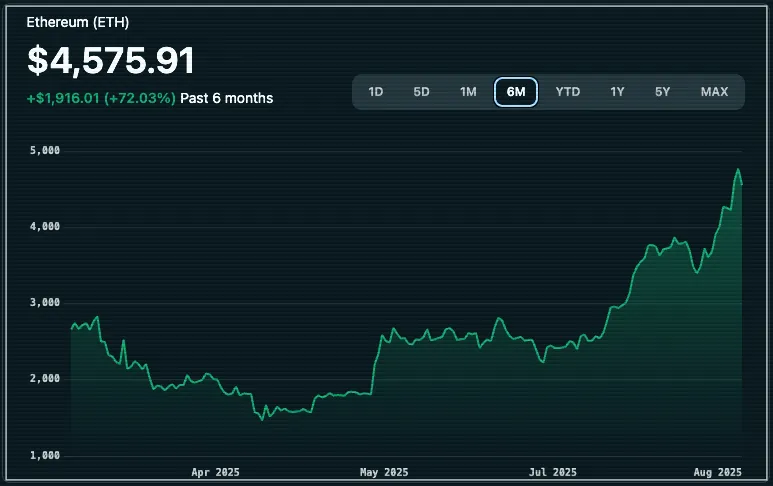Click the chart's highest price peak
Image resolution: width=773 pixels, height=486 pixels.
coord(738,170)
